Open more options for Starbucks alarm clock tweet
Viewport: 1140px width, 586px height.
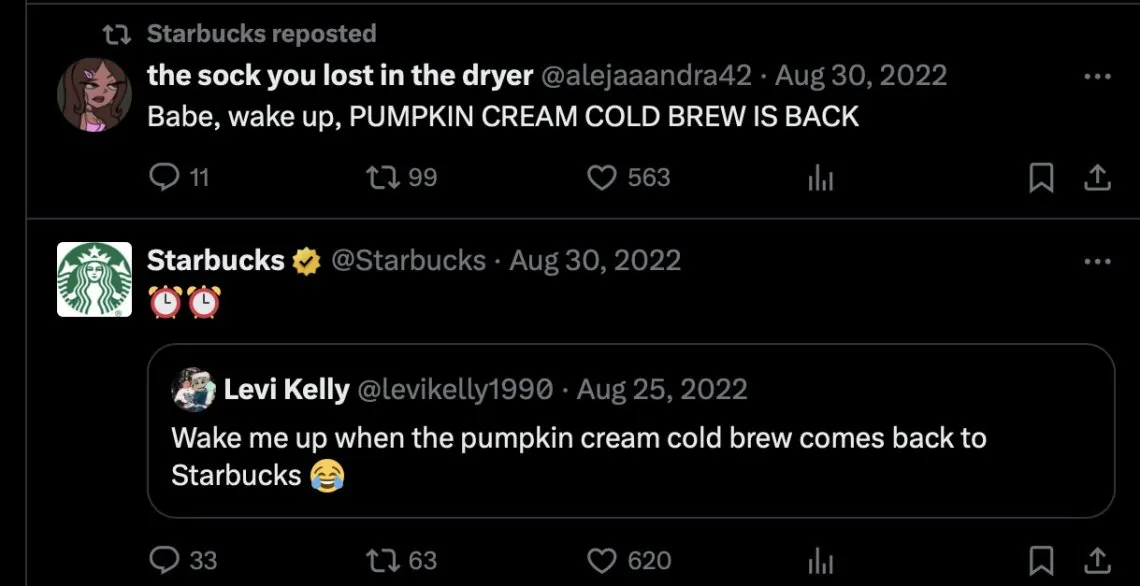tap(1097, 260)
